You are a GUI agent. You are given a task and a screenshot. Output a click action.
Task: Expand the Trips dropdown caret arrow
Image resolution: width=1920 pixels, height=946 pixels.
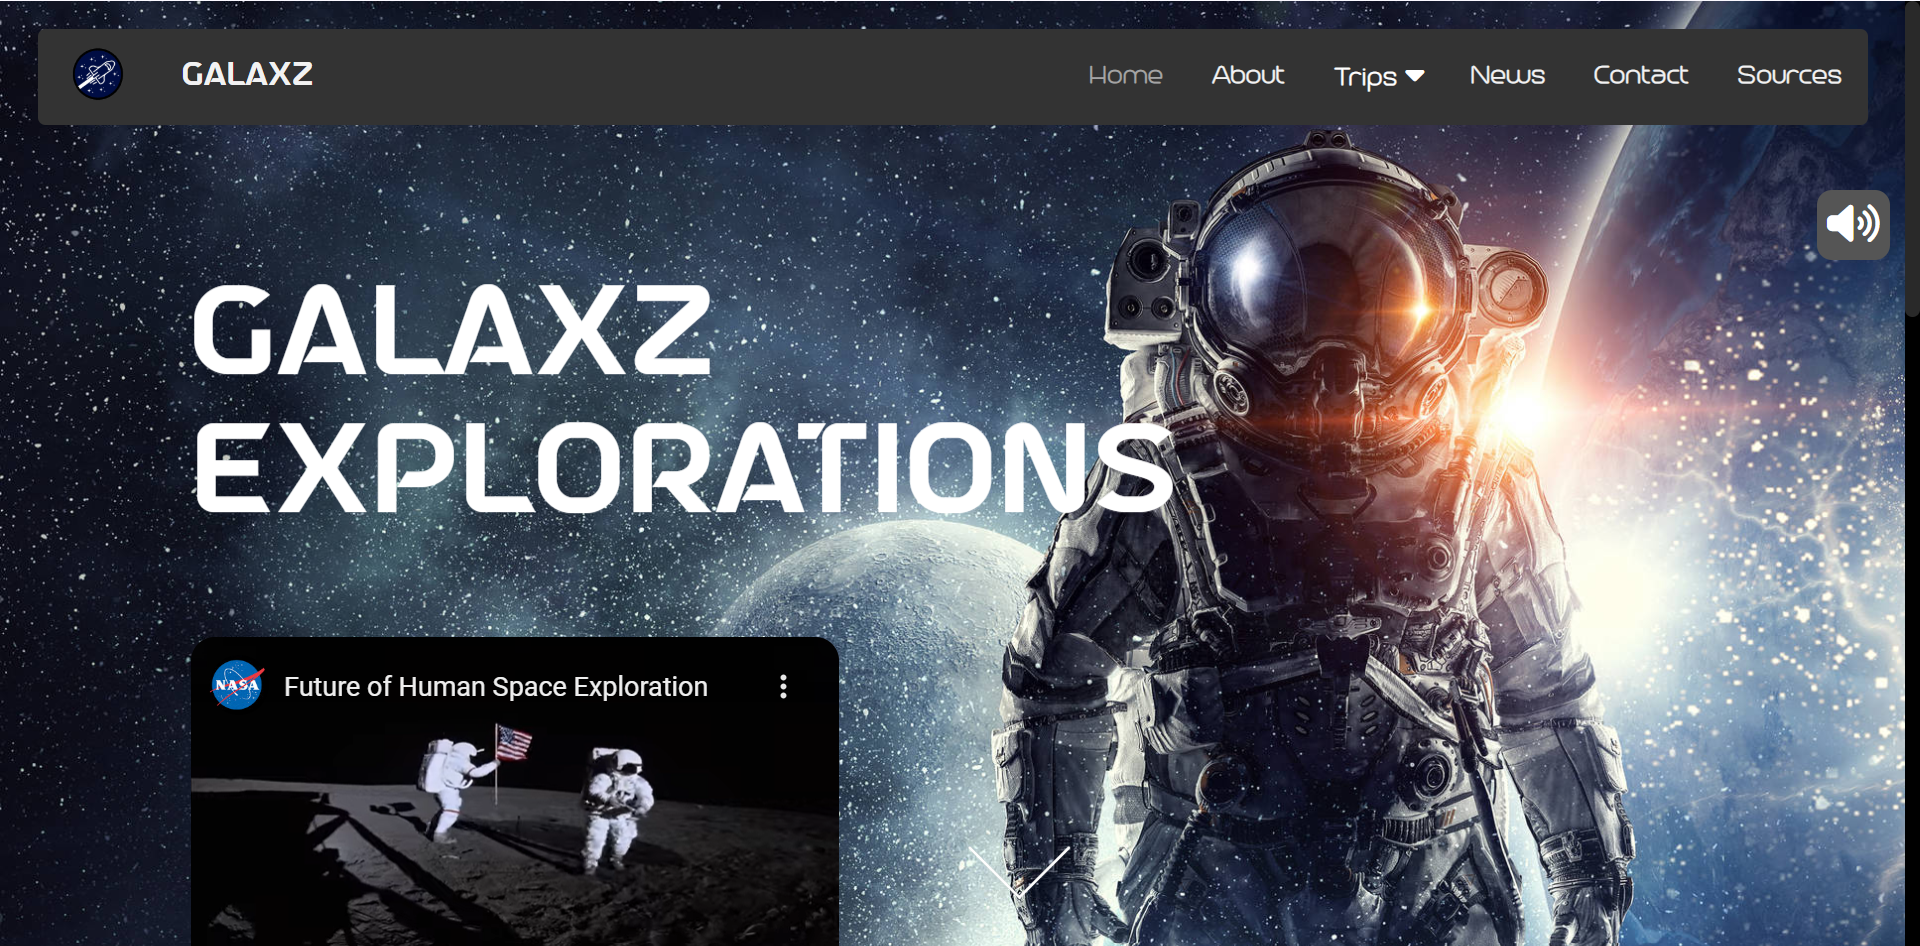[x=1415, y=76]
